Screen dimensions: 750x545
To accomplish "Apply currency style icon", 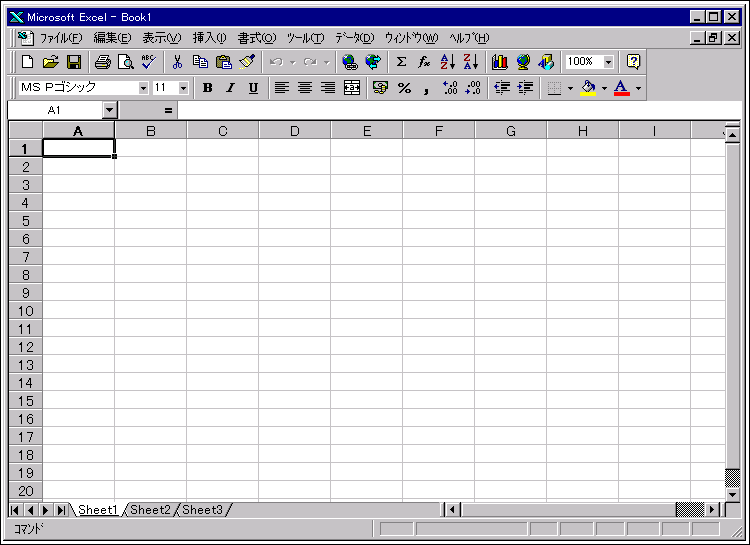I will 380,88.
